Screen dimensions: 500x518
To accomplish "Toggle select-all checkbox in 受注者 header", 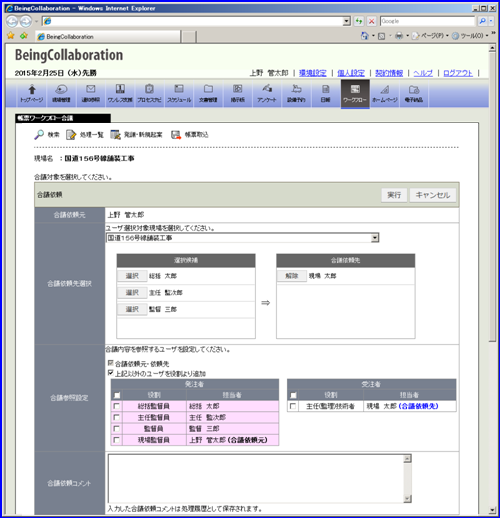I will pos(293,395).
